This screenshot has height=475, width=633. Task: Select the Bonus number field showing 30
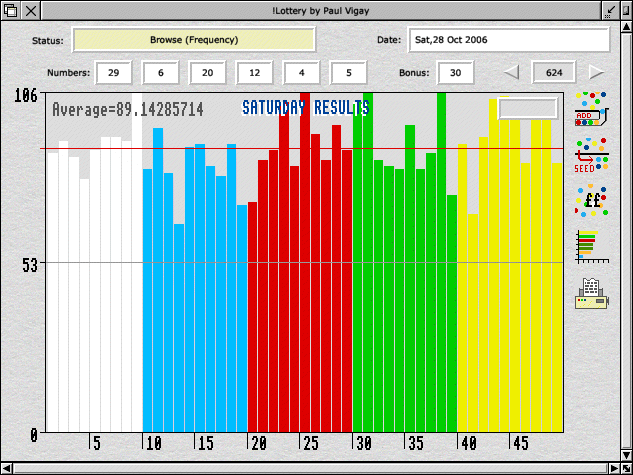point(455,72)
